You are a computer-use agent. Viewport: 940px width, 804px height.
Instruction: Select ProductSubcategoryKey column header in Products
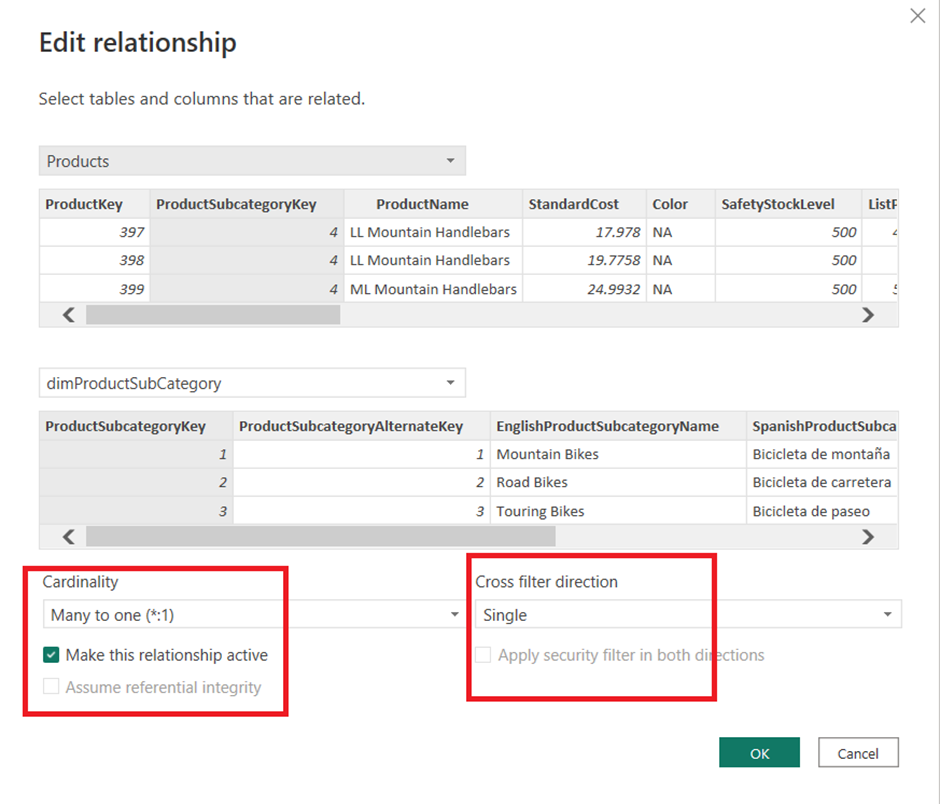point(236,204)
